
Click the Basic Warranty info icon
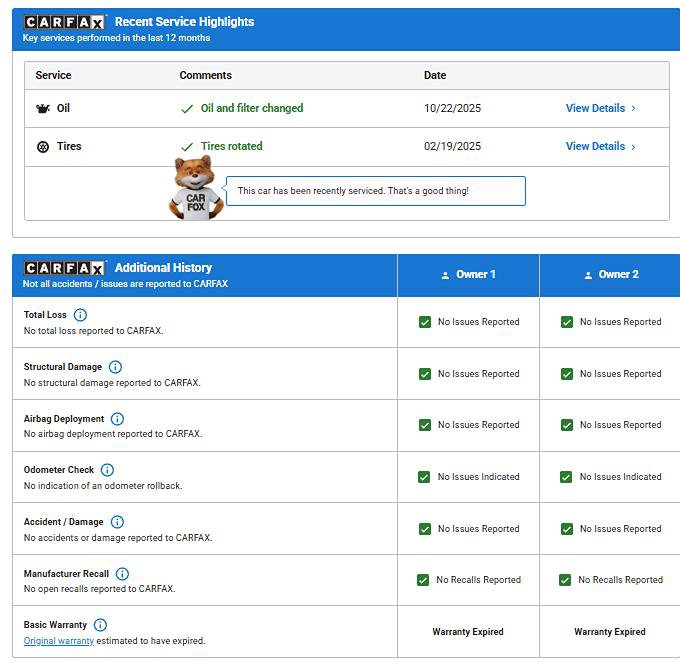100,625
